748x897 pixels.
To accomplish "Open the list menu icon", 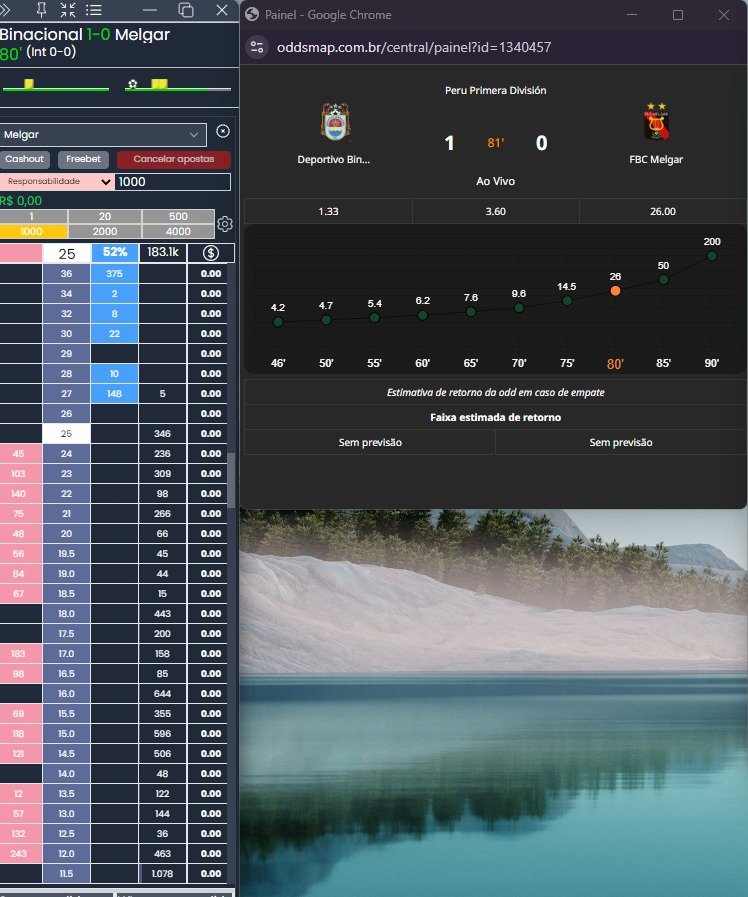I will [x=94, y=10].
